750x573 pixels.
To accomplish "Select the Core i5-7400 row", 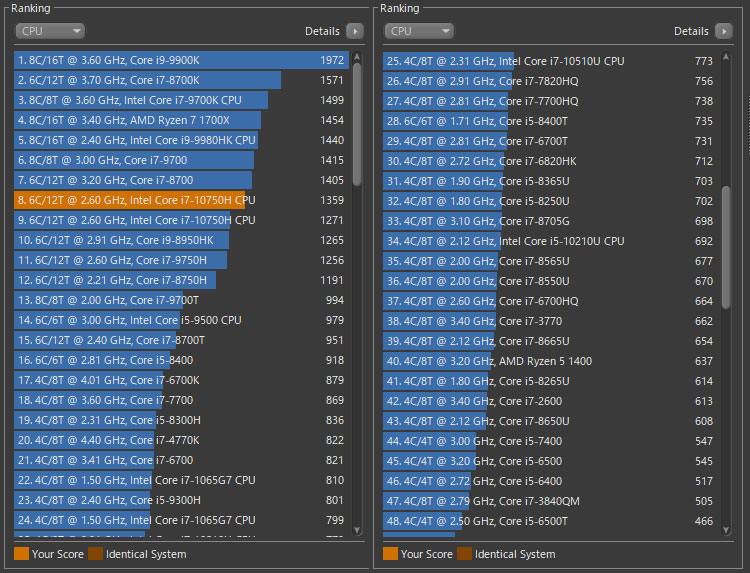I will pos(551,441).
